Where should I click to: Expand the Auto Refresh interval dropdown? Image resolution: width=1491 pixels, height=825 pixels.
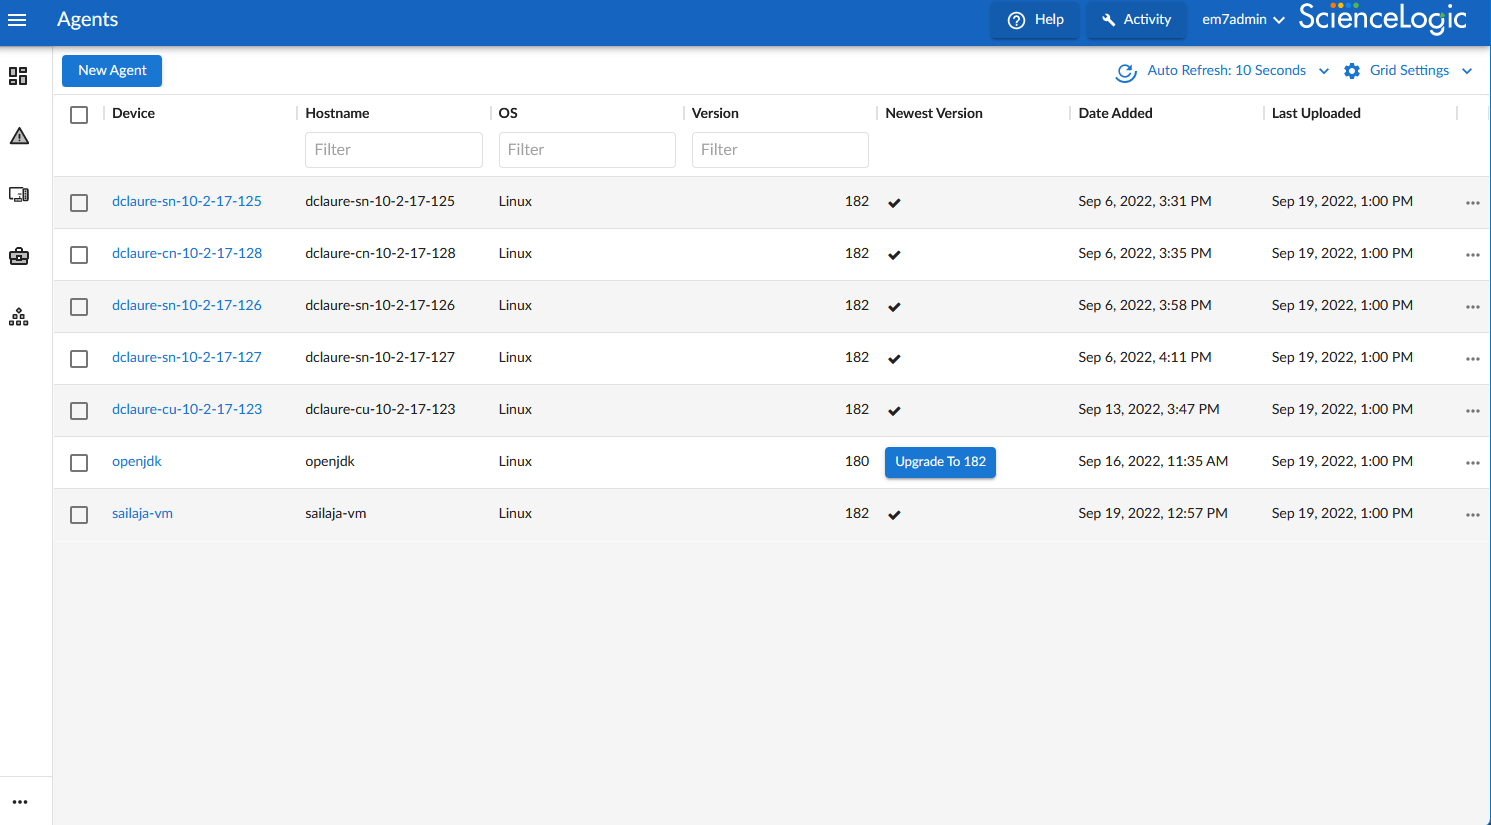pyautogui.click(x=1324, y=71)
